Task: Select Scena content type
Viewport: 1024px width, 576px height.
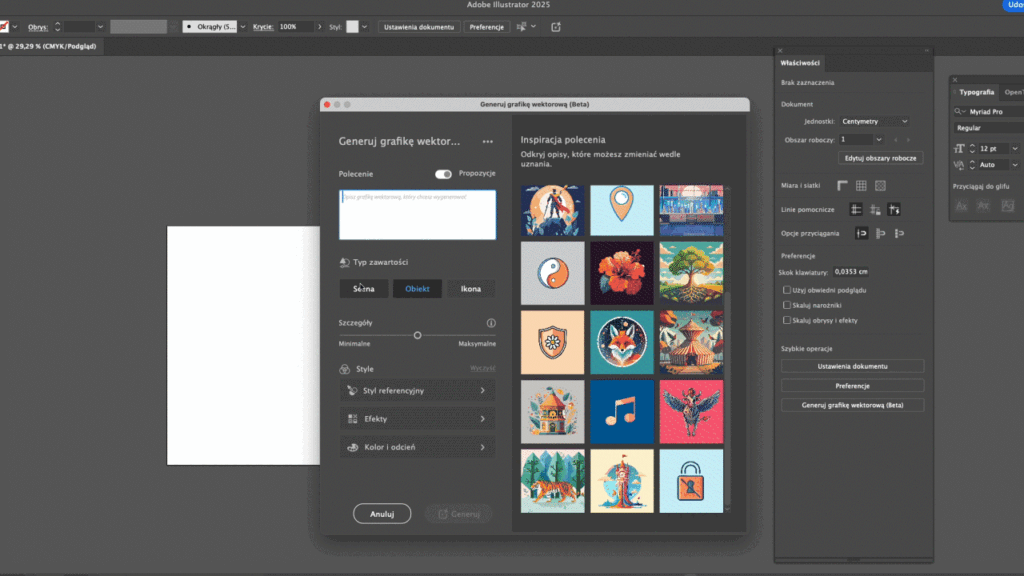Action: [364, 289]
